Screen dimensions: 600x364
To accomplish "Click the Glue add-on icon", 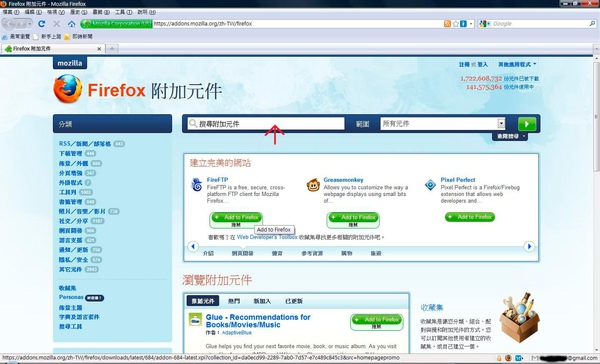I will [196, 320].
